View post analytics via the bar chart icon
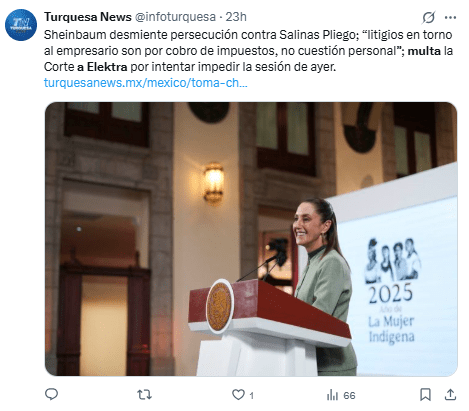Screen dimensions: 469x411 tap(332, 395)
